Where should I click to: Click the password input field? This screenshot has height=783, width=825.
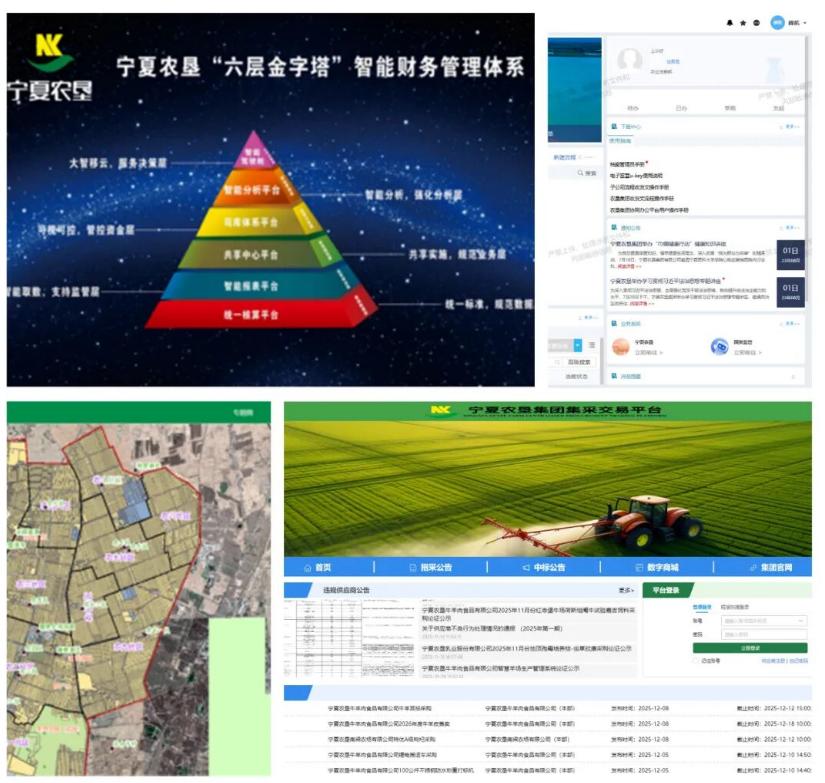coord(763,634)
